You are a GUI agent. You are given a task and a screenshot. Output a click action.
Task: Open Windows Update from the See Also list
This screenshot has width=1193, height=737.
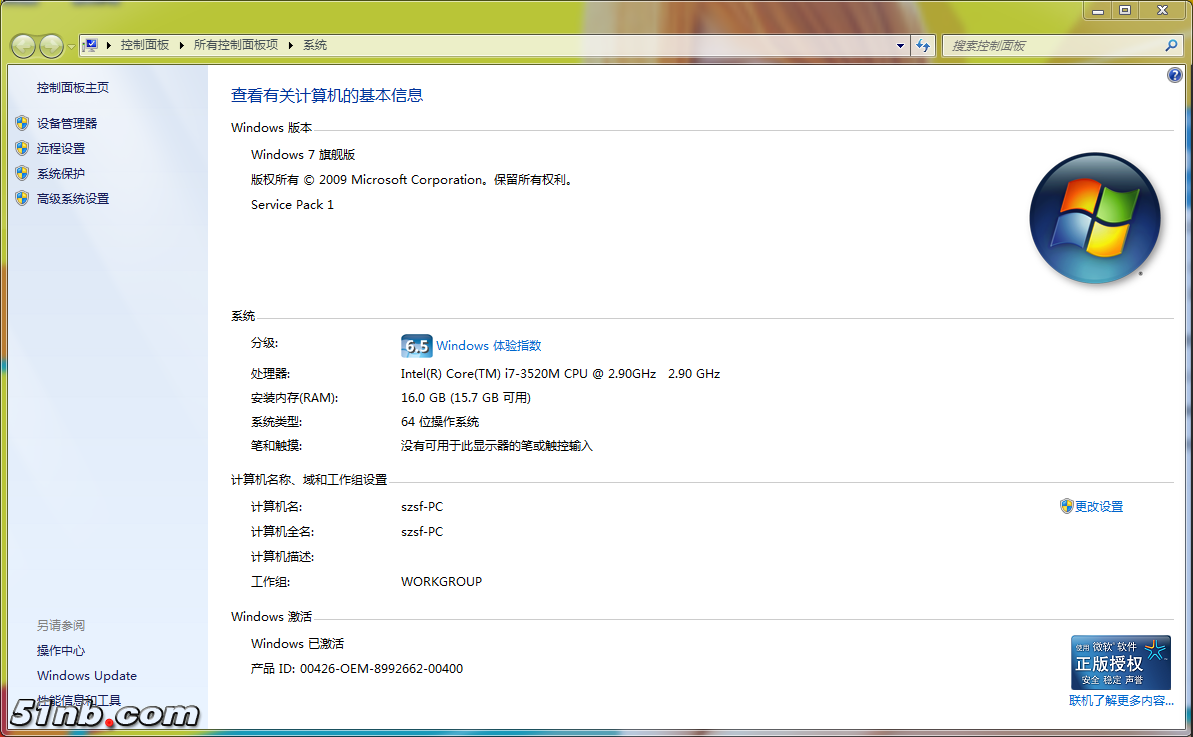tap(87, 676)
